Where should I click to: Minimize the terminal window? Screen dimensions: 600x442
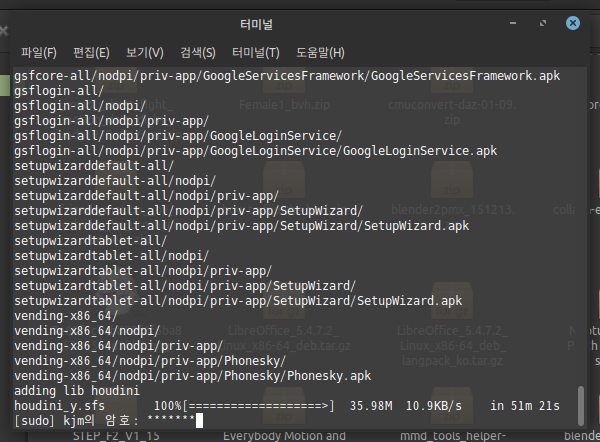point(513,23)
